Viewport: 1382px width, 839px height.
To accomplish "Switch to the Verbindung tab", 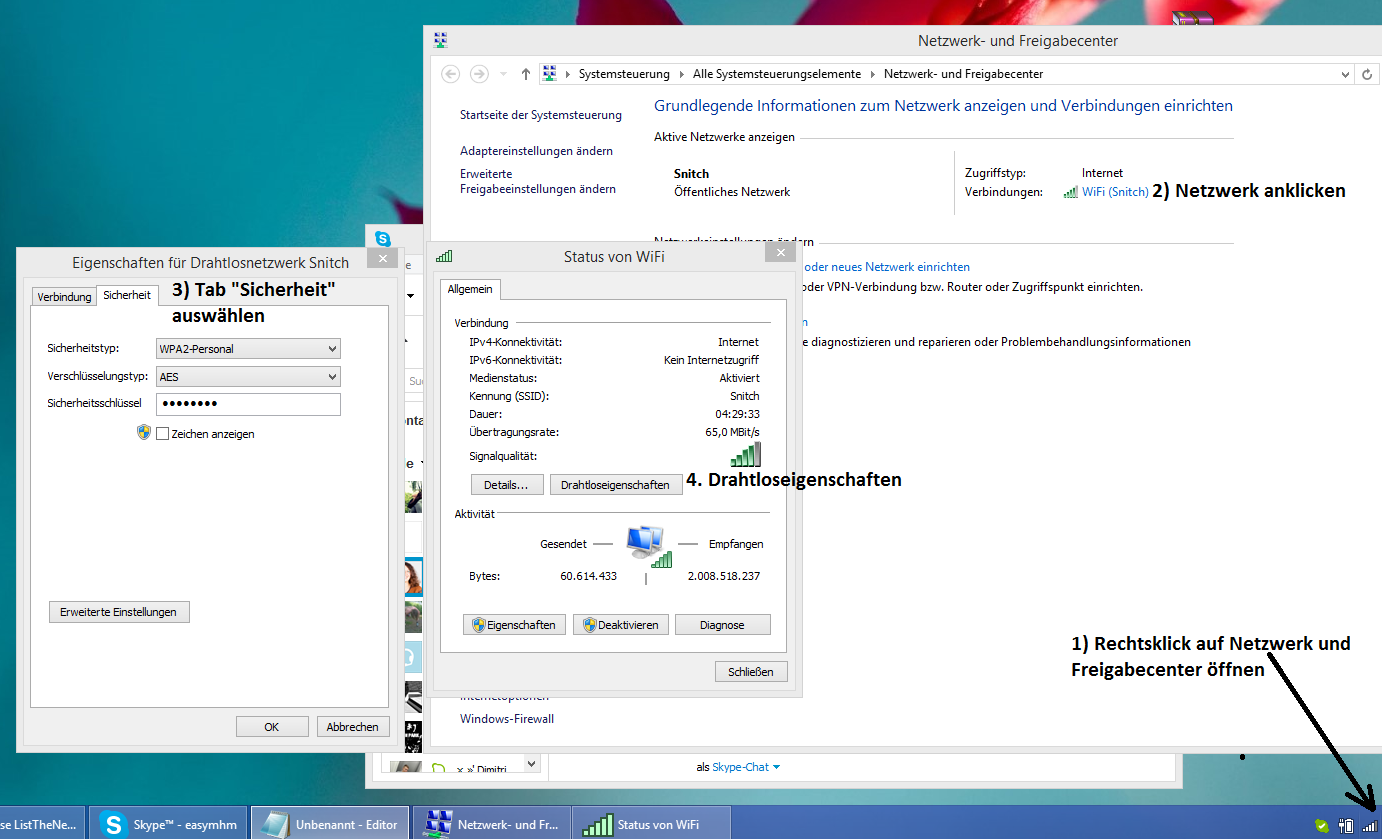I will [64, 297].
